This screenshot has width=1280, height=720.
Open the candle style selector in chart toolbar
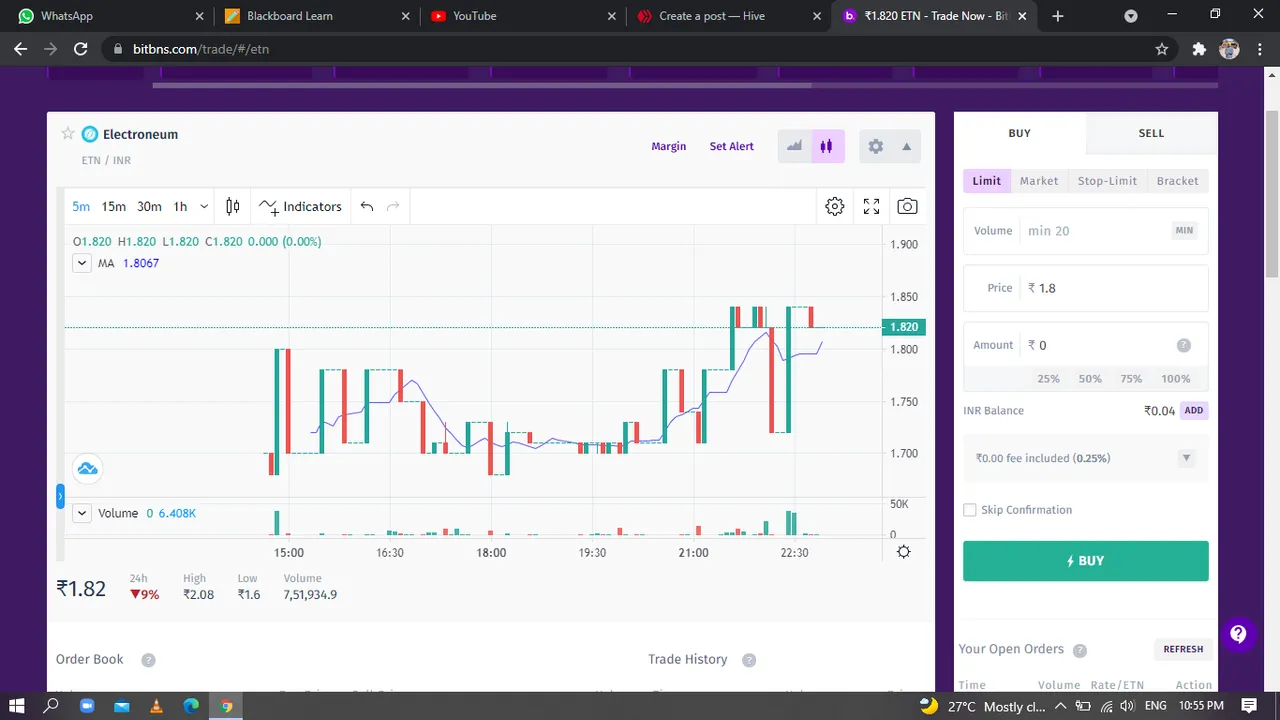(x=232, y=206)
